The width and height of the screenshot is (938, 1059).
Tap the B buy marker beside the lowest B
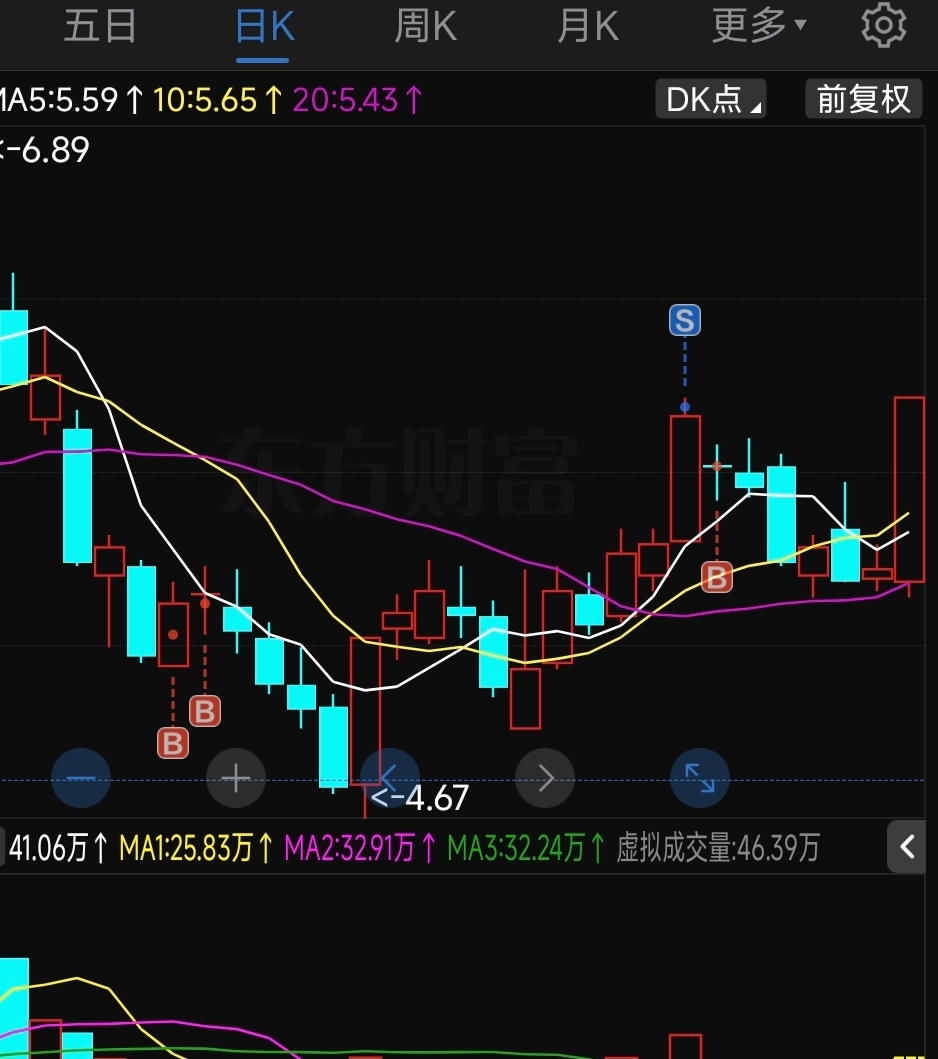pyautogui.click(x=205, y=711)
